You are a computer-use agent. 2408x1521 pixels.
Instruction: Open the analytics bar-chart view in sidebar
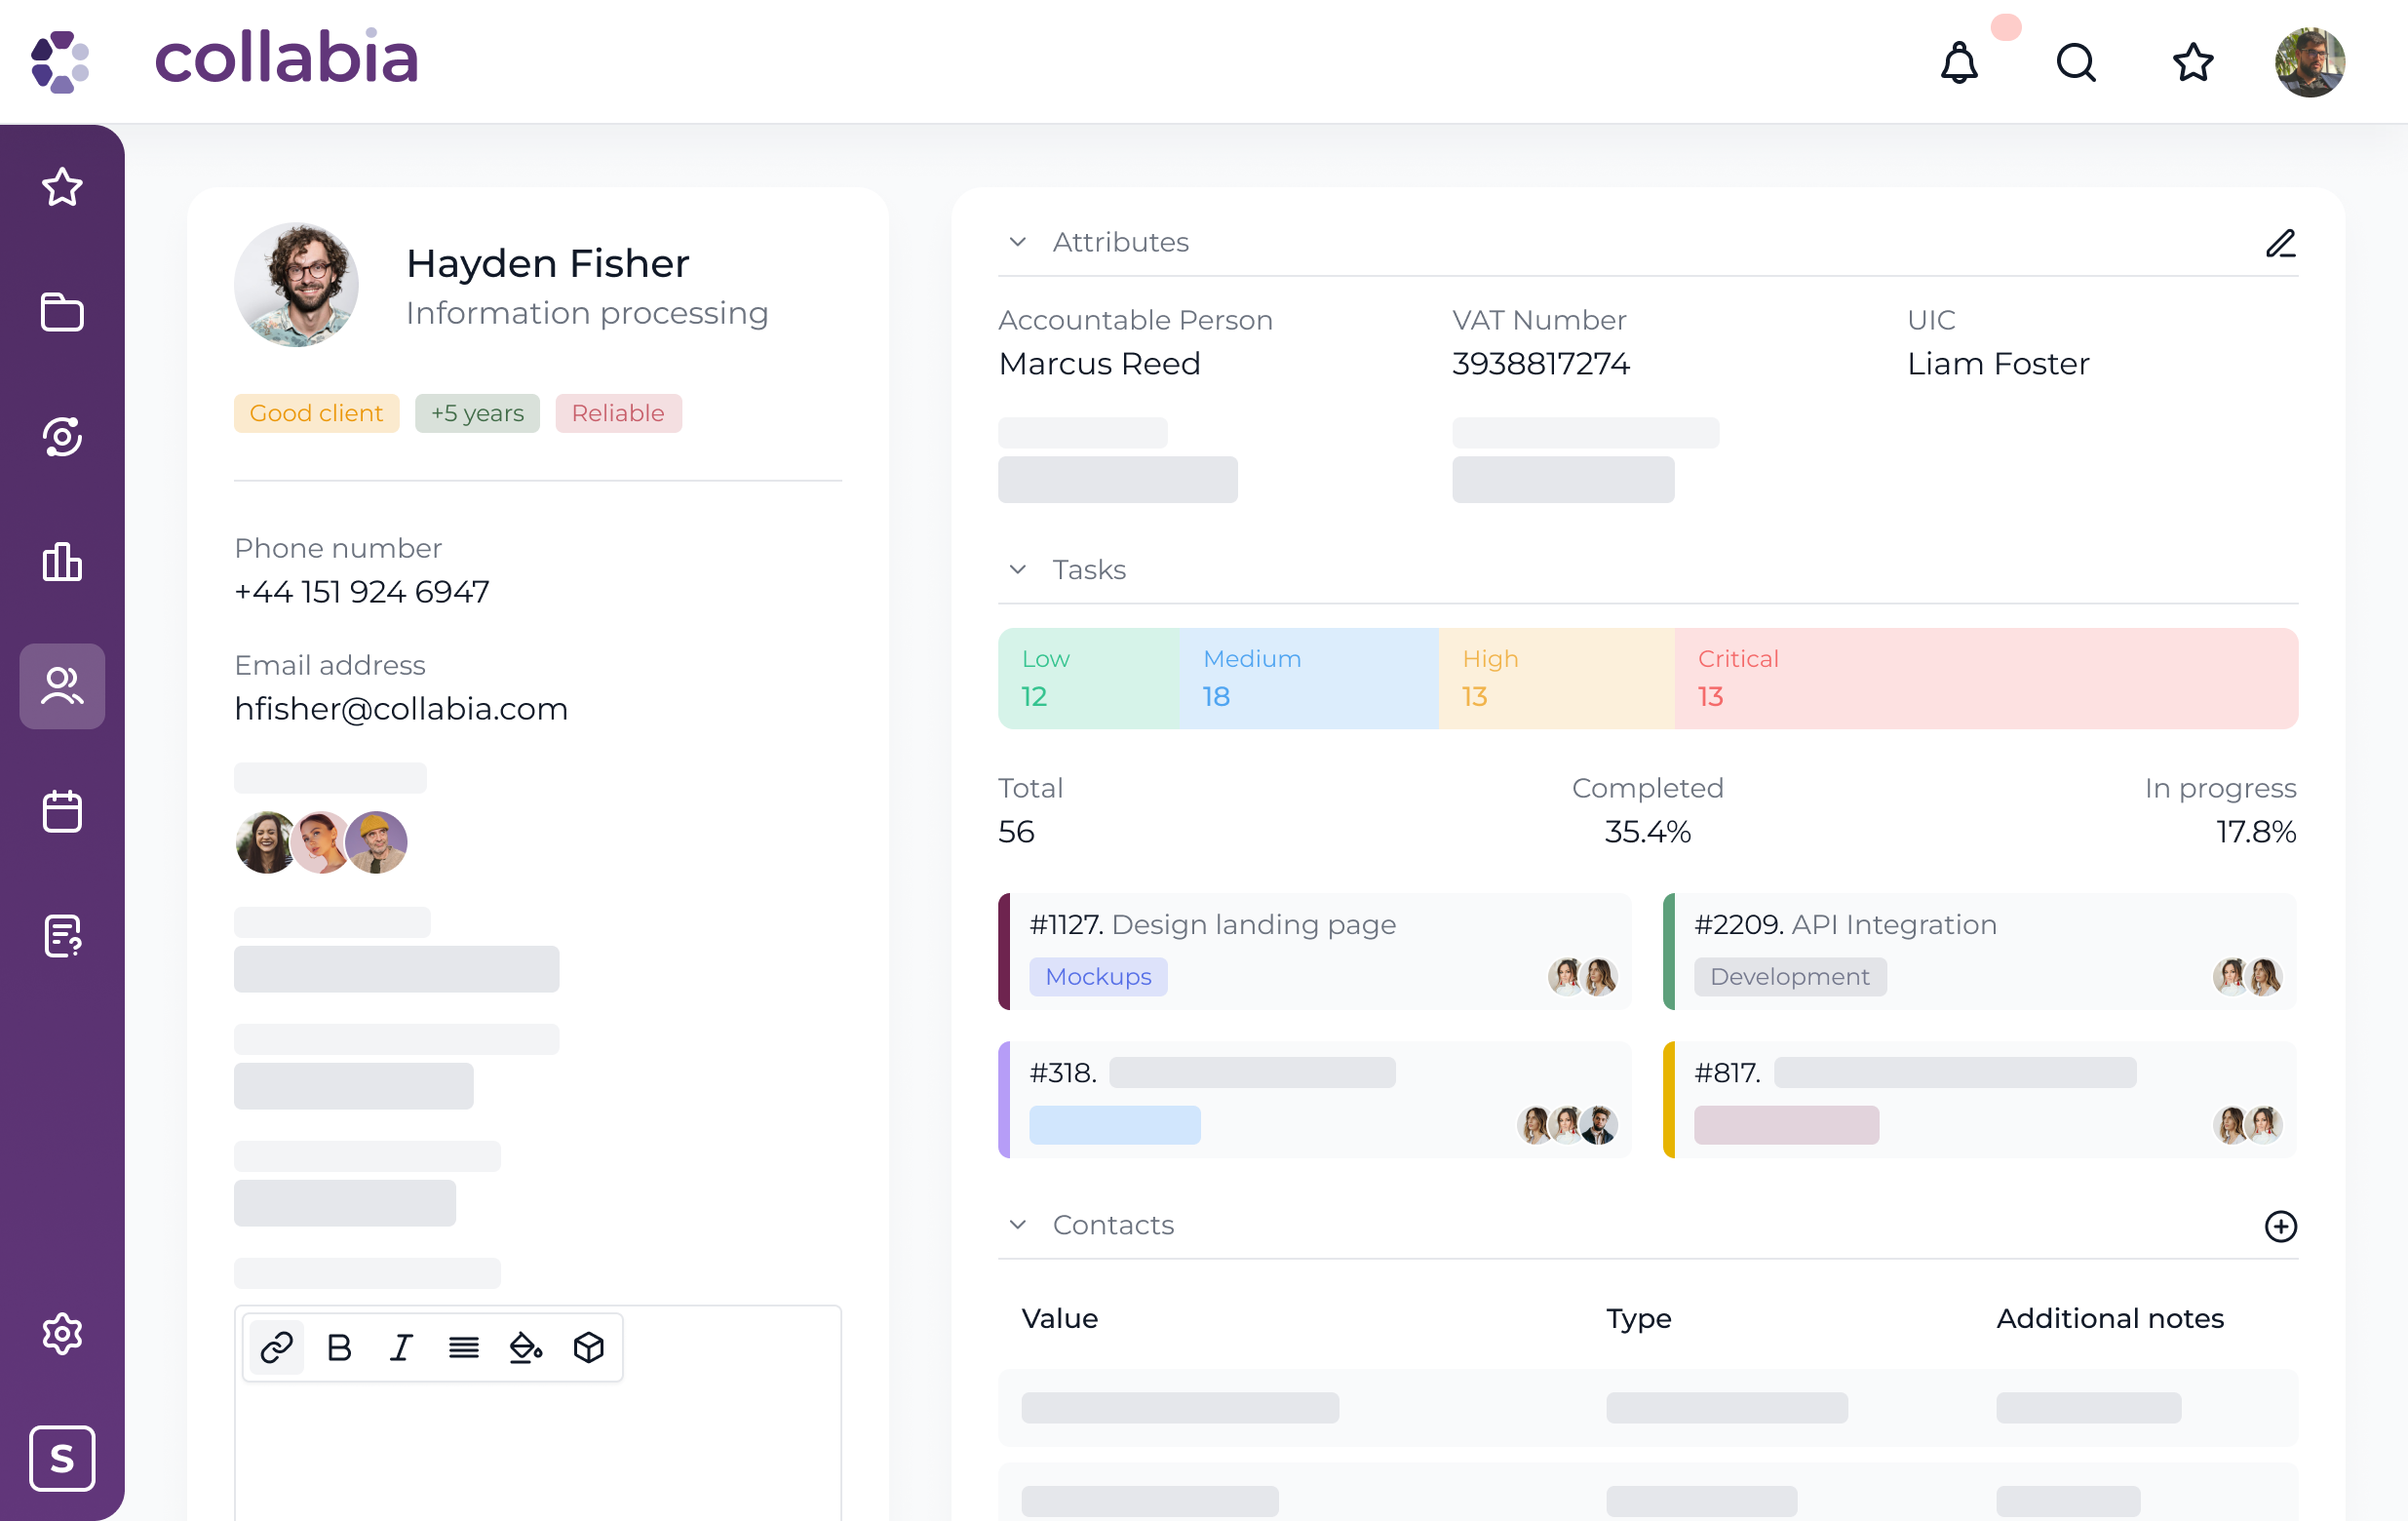click(62, 562)
